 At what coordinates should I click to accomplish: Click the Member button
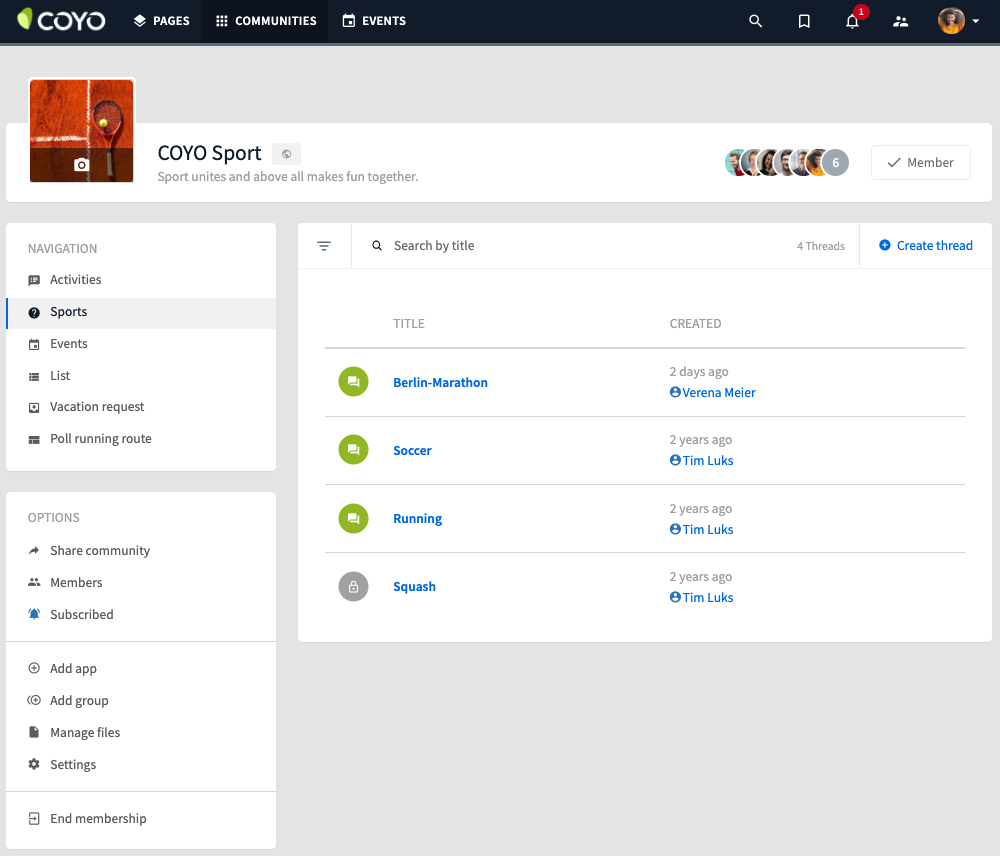point(920,163)
